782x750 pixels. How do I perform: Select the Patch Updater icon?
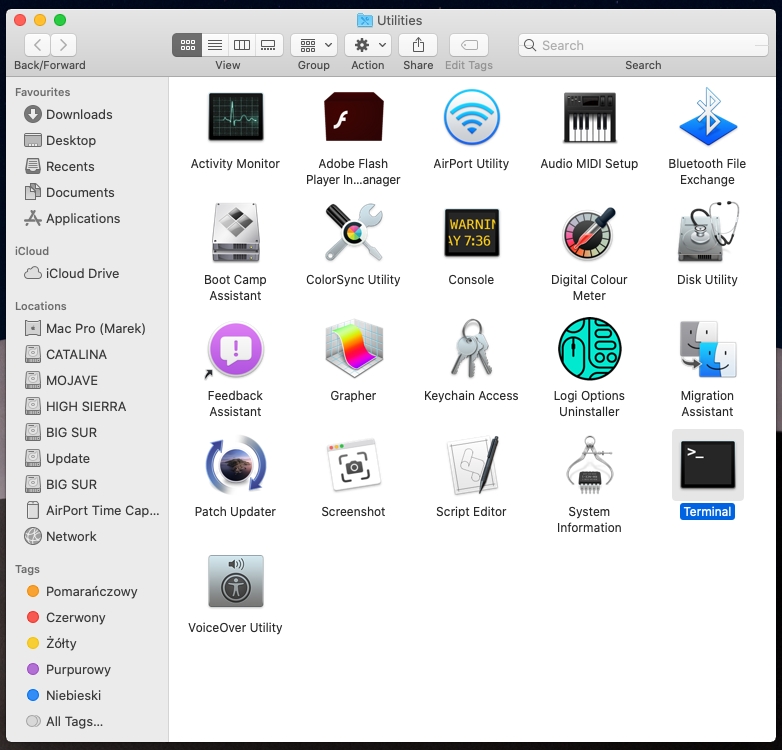(235, 465)
